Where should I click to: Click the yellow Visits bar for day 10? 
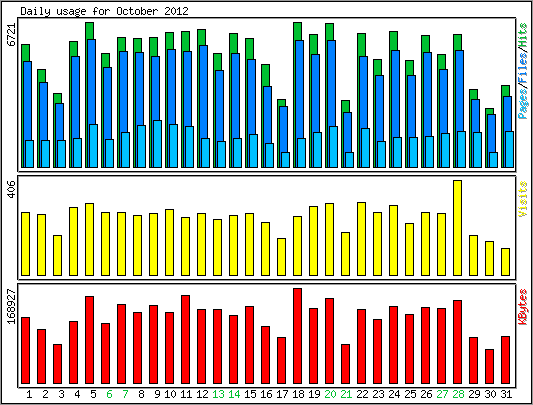tap(170, 242)
